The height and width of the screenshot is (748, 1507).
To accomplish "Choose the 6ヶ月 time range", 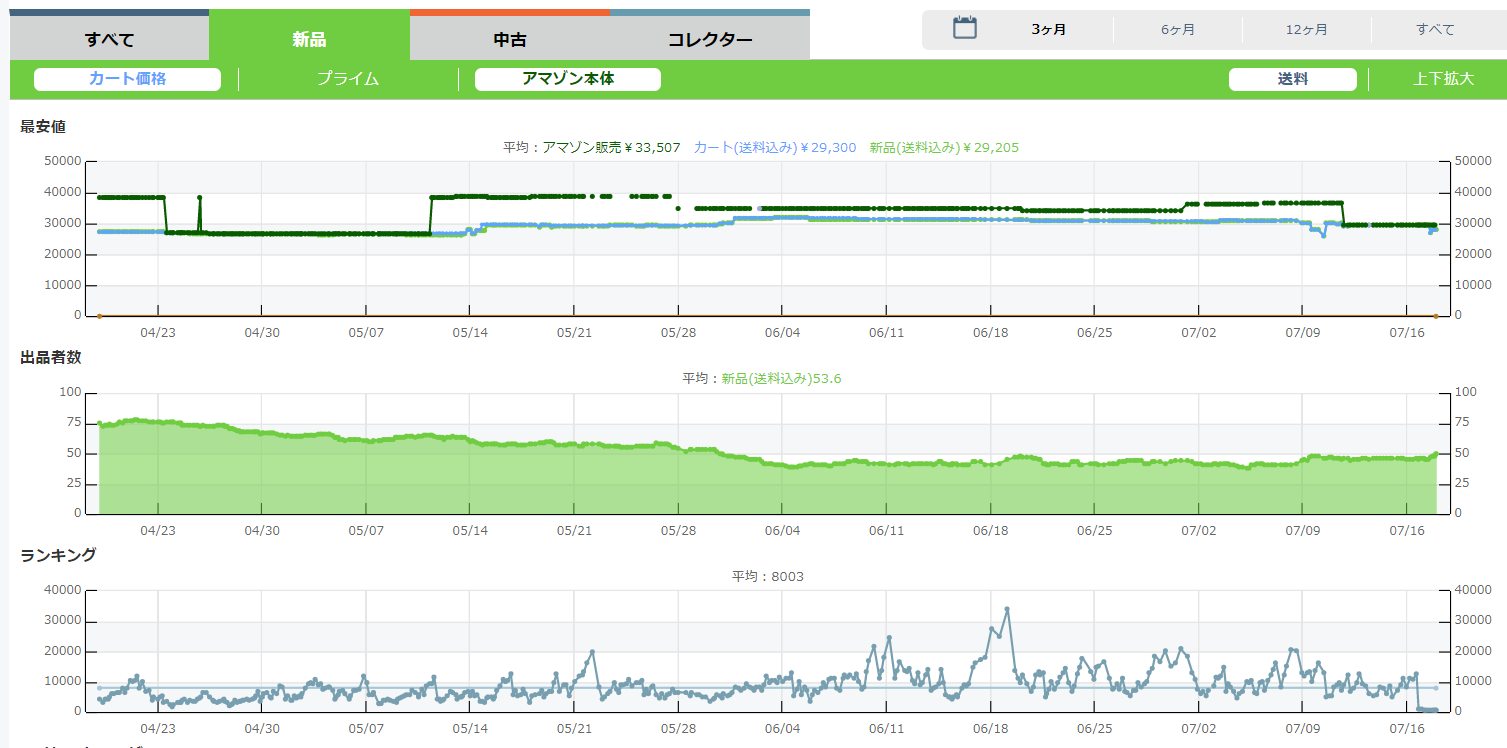I will tap(1178, 30).
